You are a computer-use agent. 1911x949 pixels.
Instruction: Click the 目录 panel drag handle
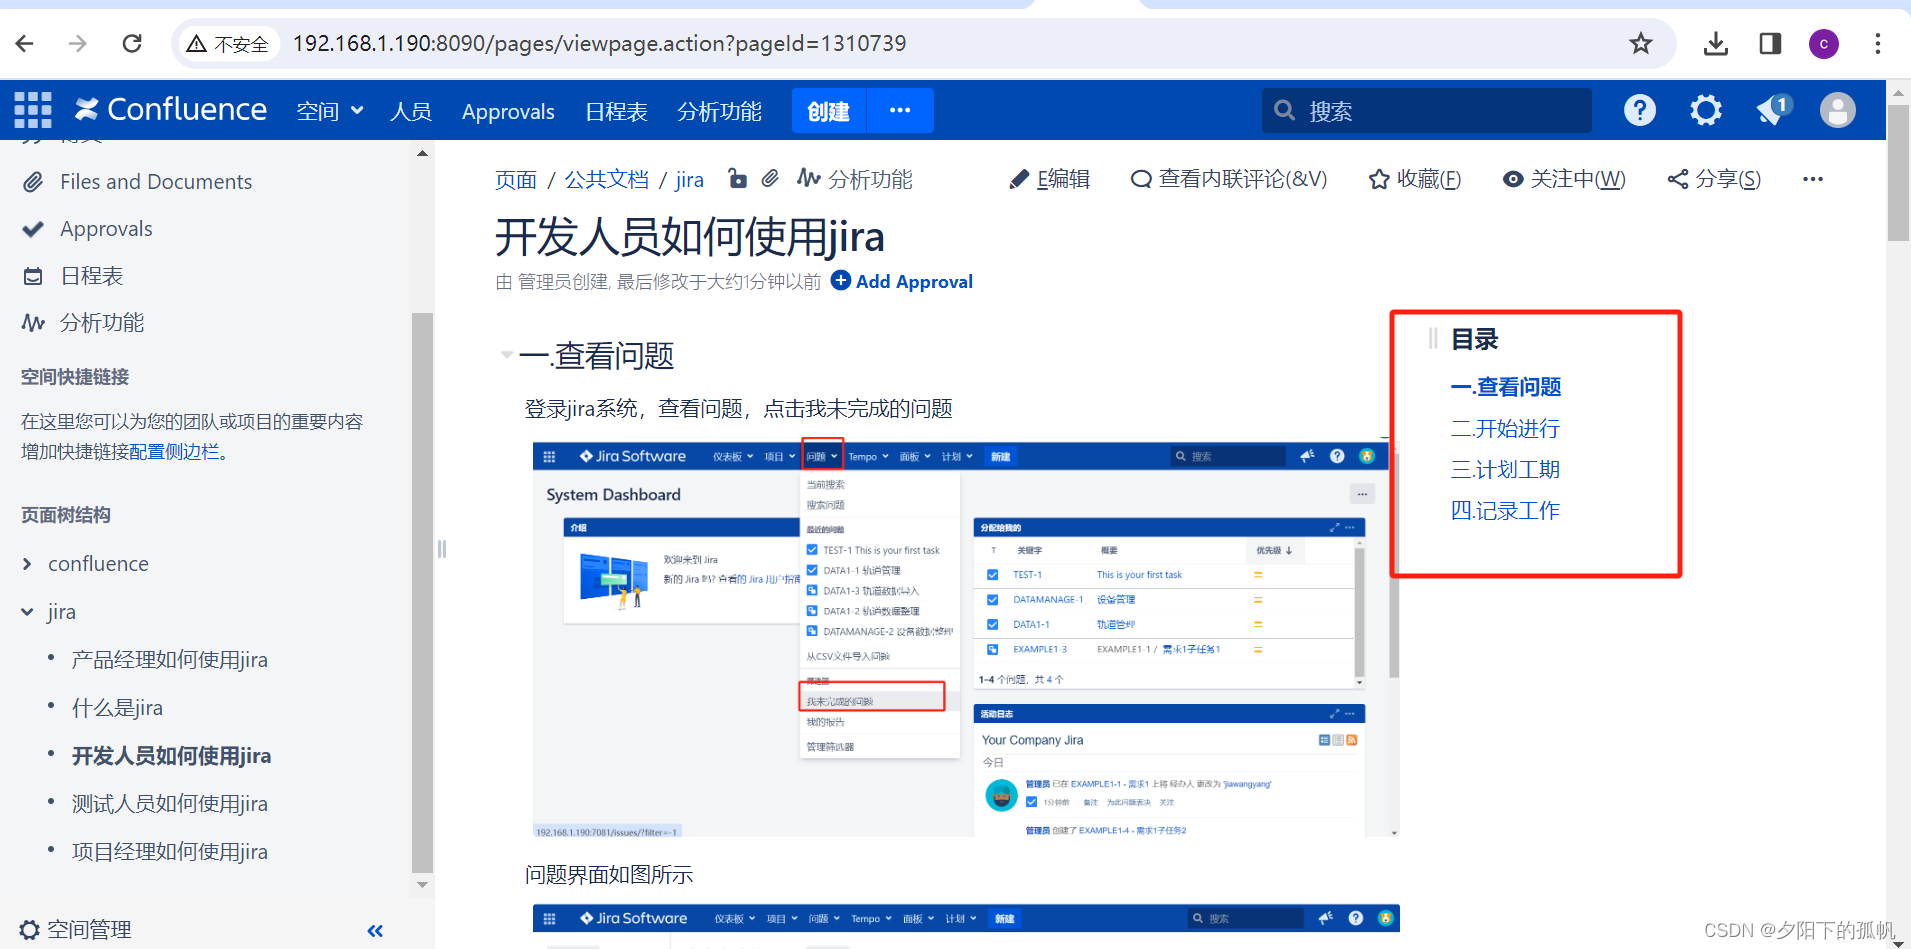[1433, 339]
